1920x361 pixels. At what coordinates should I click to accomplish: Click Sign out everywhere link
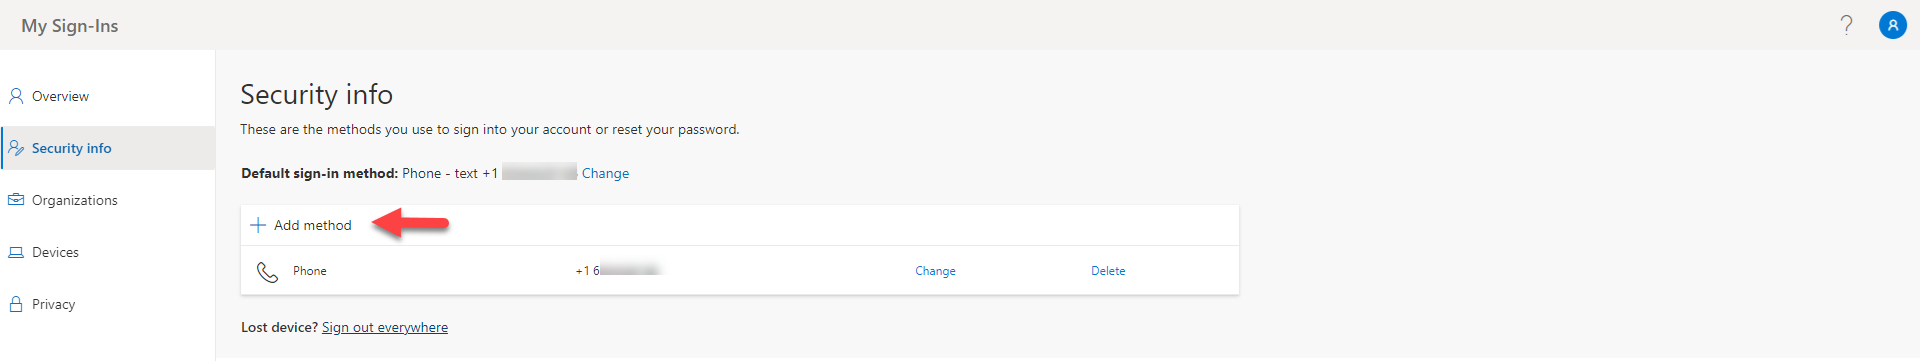pyautogui.click(x=385, y=327)
